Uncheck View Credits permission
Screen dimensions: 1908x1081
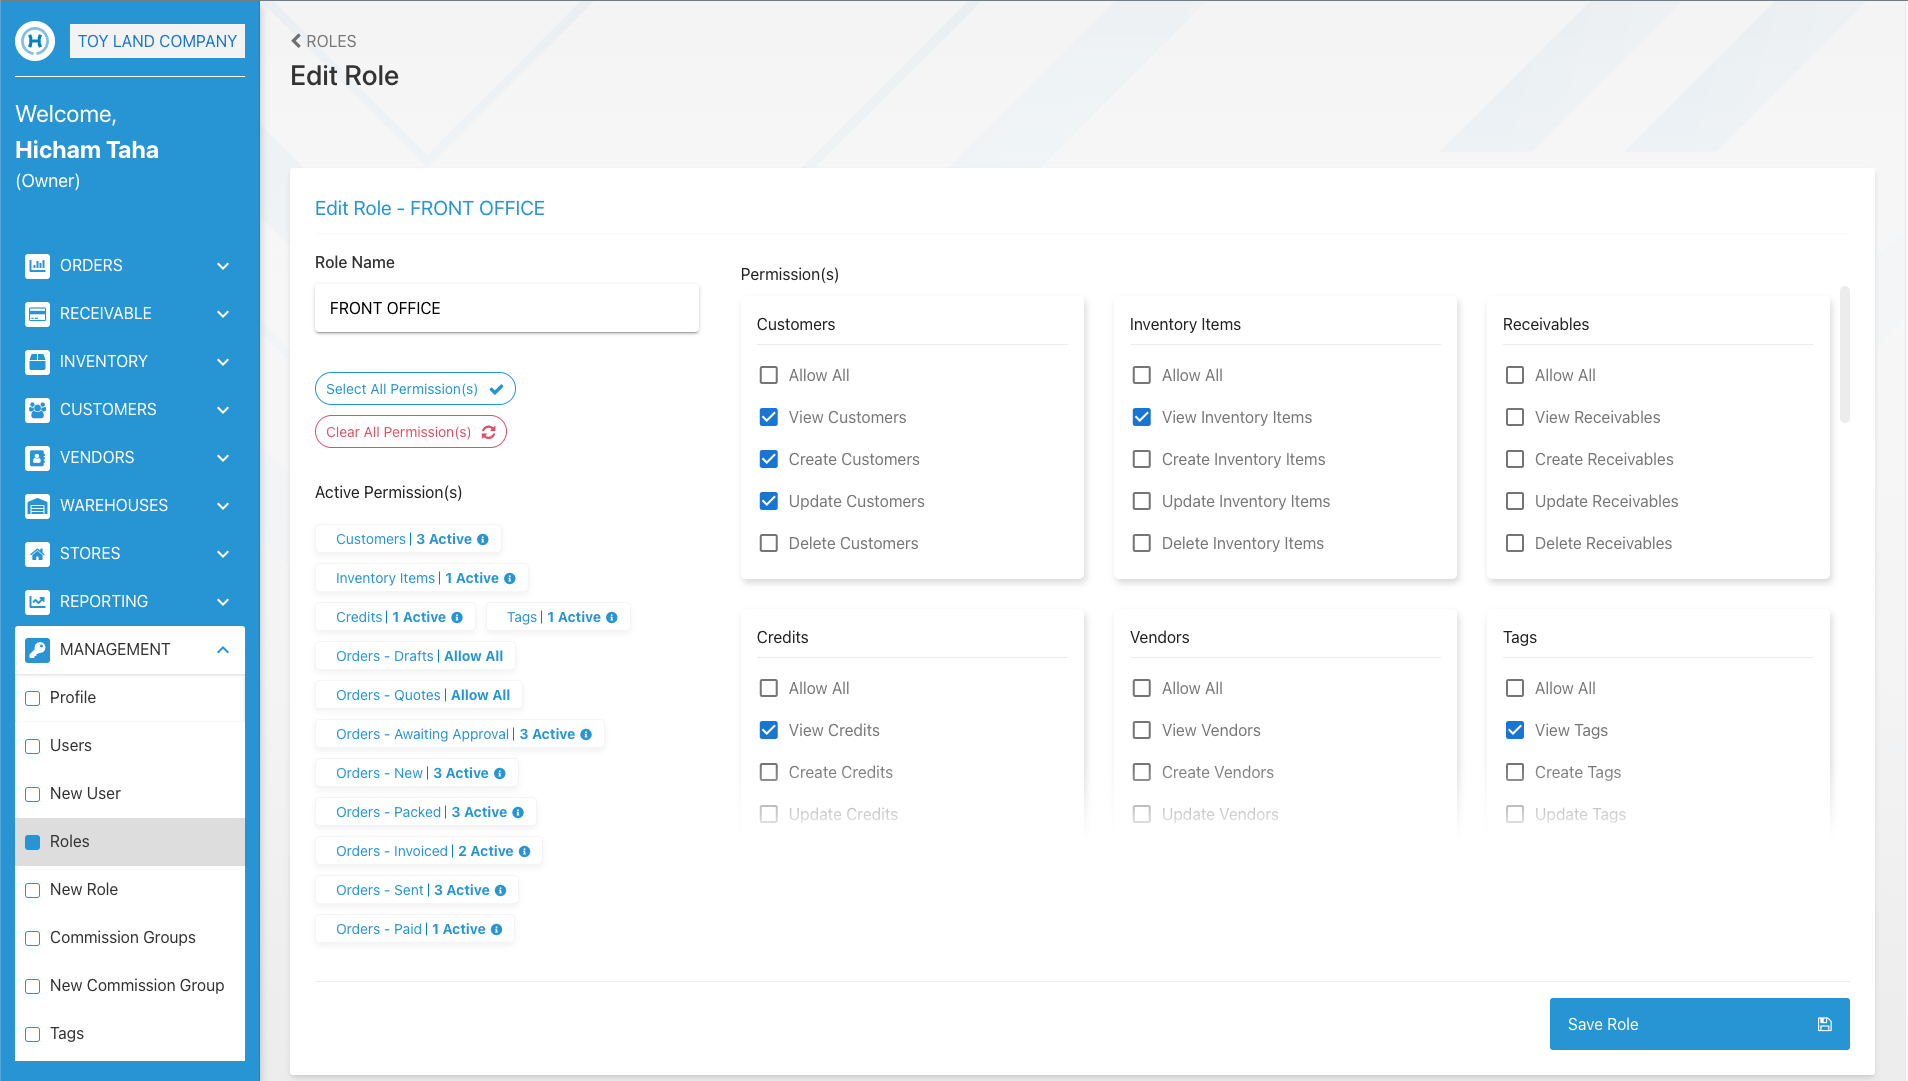[769, 730]
